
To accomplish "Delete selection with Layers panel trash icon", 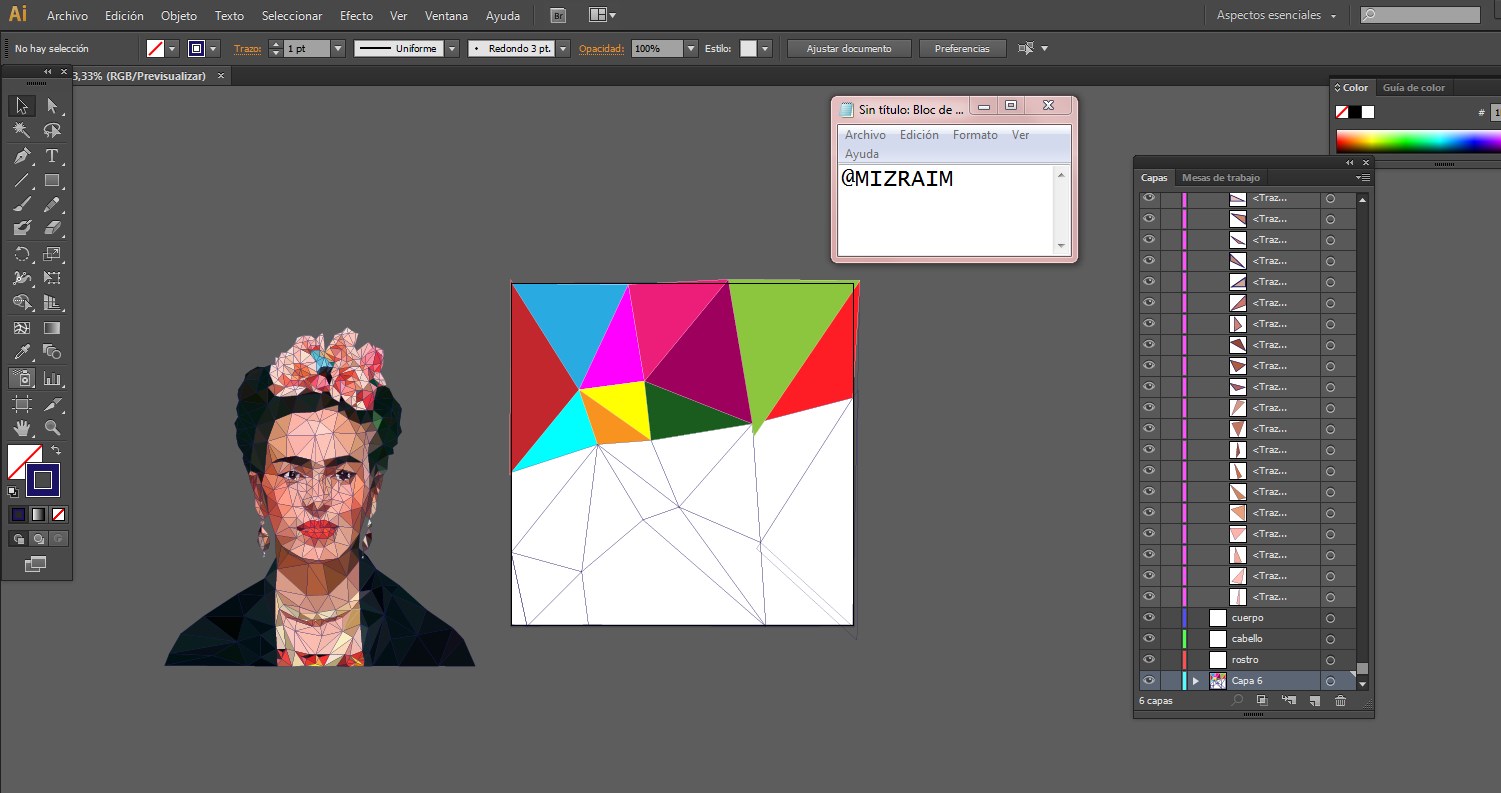I will tap(1340, 701).
